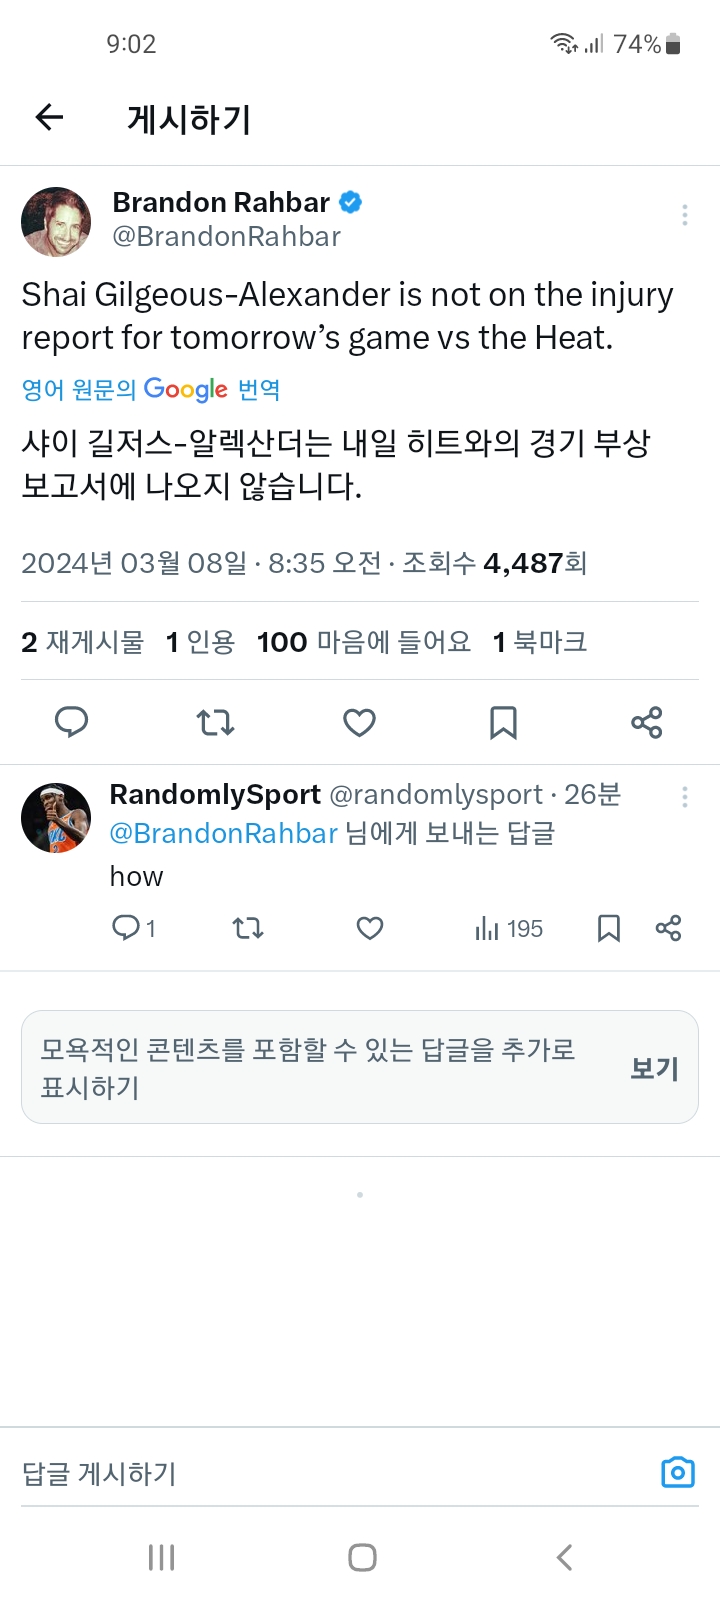Image resolution: width=720 pixels, height=1600 pixels.
Task: View analytics showing 195 views on the reply
Action: [x=509, y=928]
